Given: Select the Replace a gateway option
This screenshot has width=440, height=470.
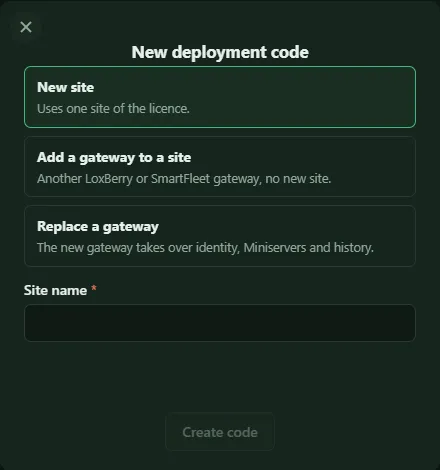Looking at the screenshot, I should [x=220, y=236].
